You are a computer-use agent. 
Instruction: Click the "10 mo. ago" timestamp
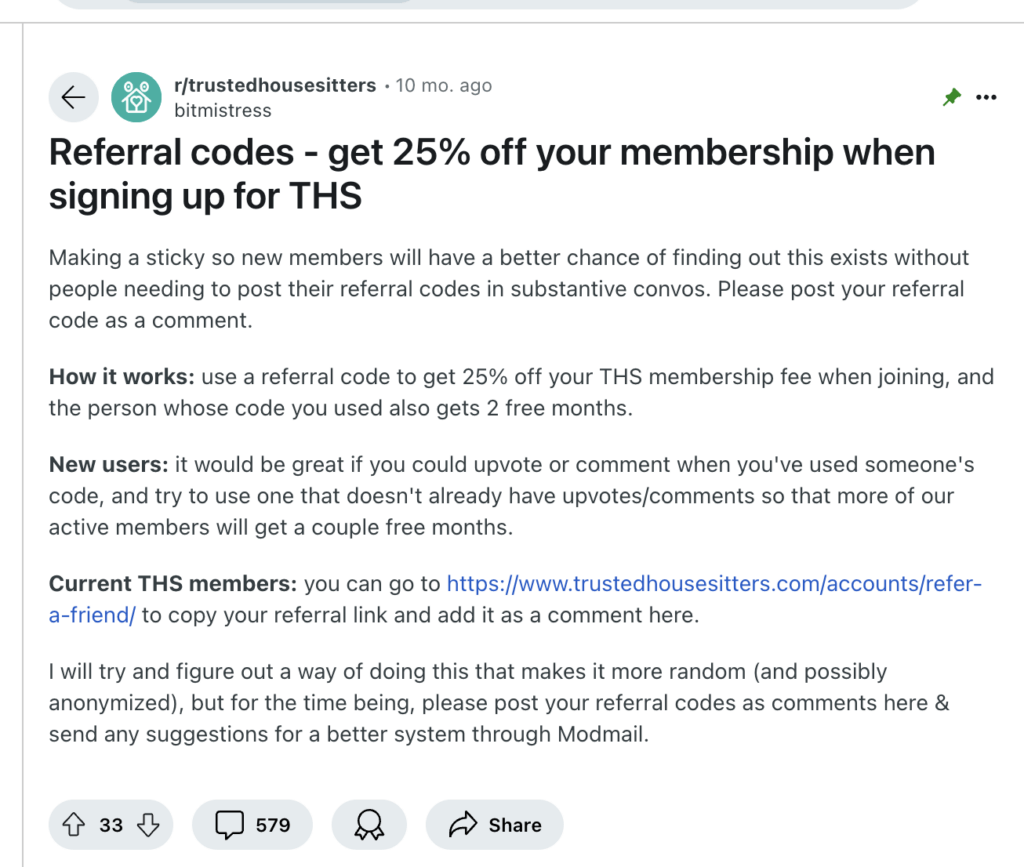point(444,86)
